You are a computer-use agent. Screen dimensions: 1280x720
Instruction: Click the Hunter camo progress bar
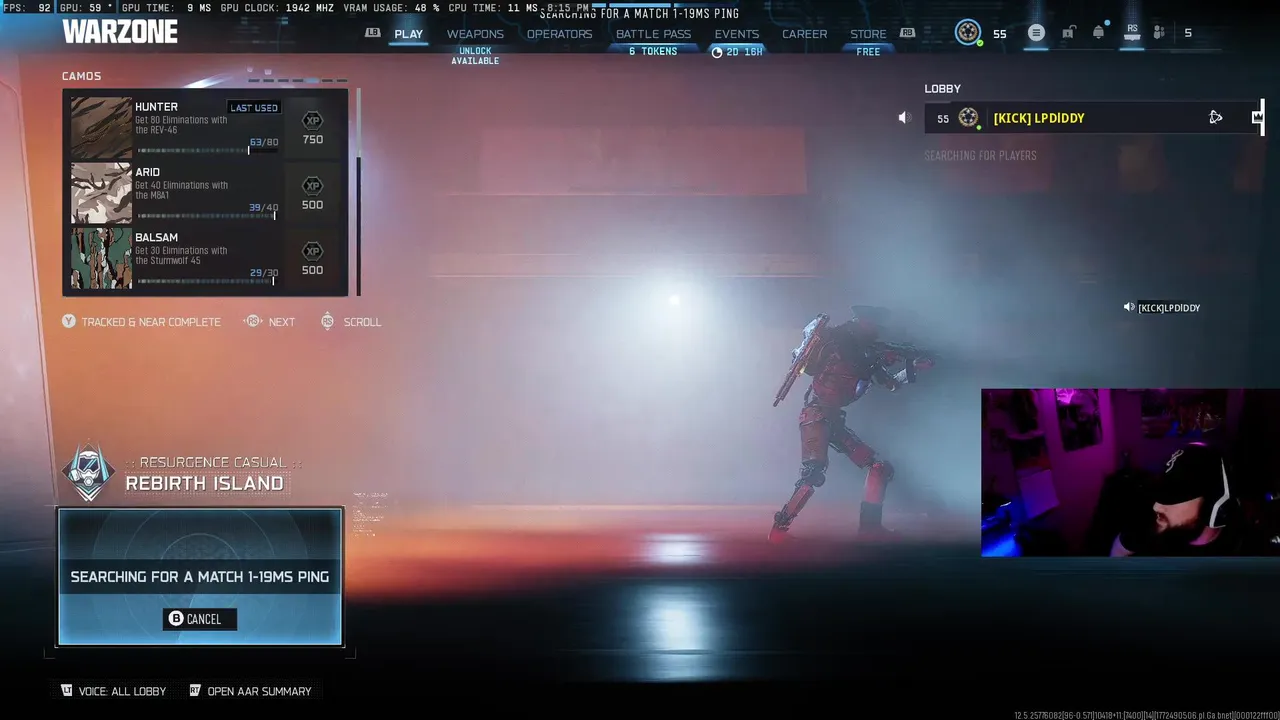coord(207,151)
